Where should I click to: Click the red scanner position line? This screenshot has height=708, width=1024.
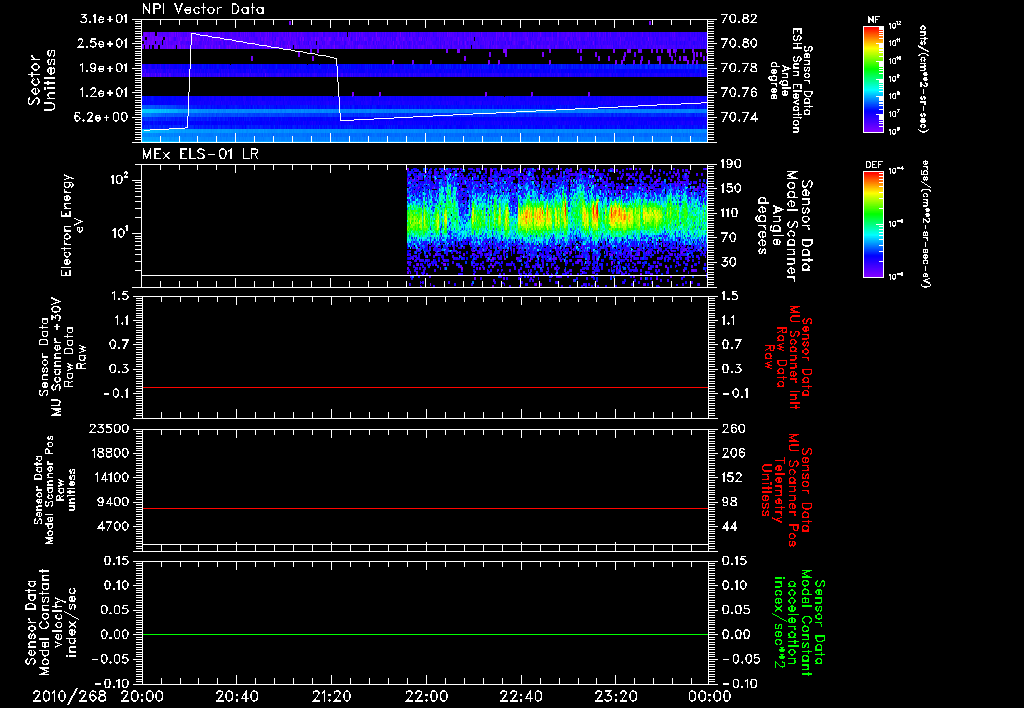click(426, 509)
